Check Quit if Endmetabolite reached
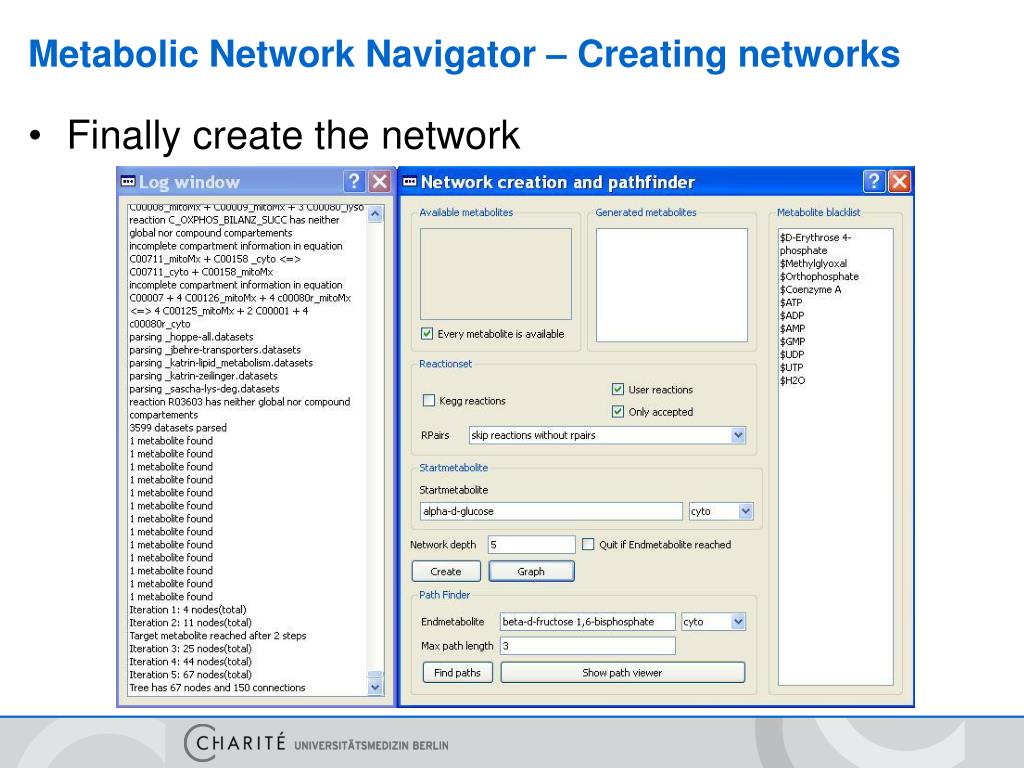This screenshot has width=1024, height=768. coord(588,545)
